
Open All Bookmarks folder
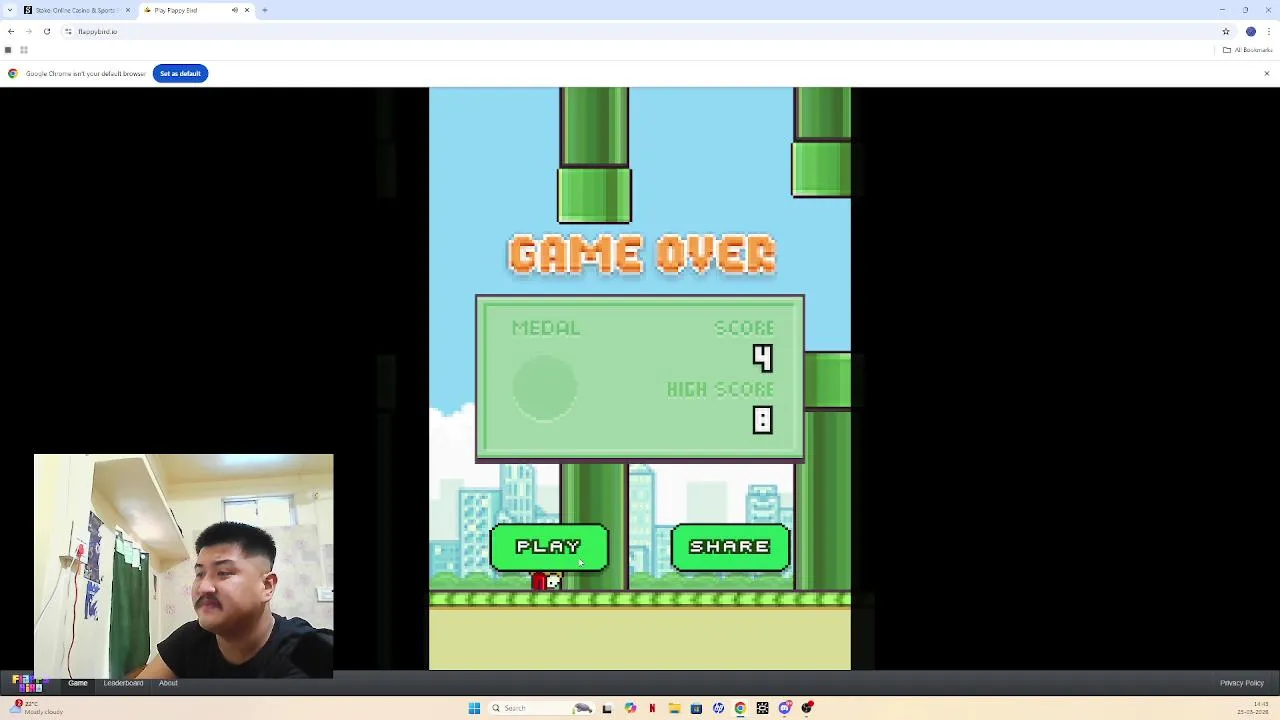click(1248, 50)
